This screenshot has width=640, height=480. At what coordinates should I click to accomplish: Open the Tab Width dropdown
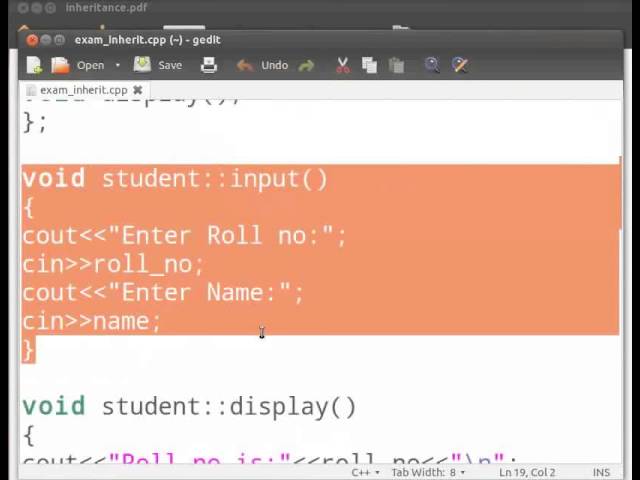[428, 472]
